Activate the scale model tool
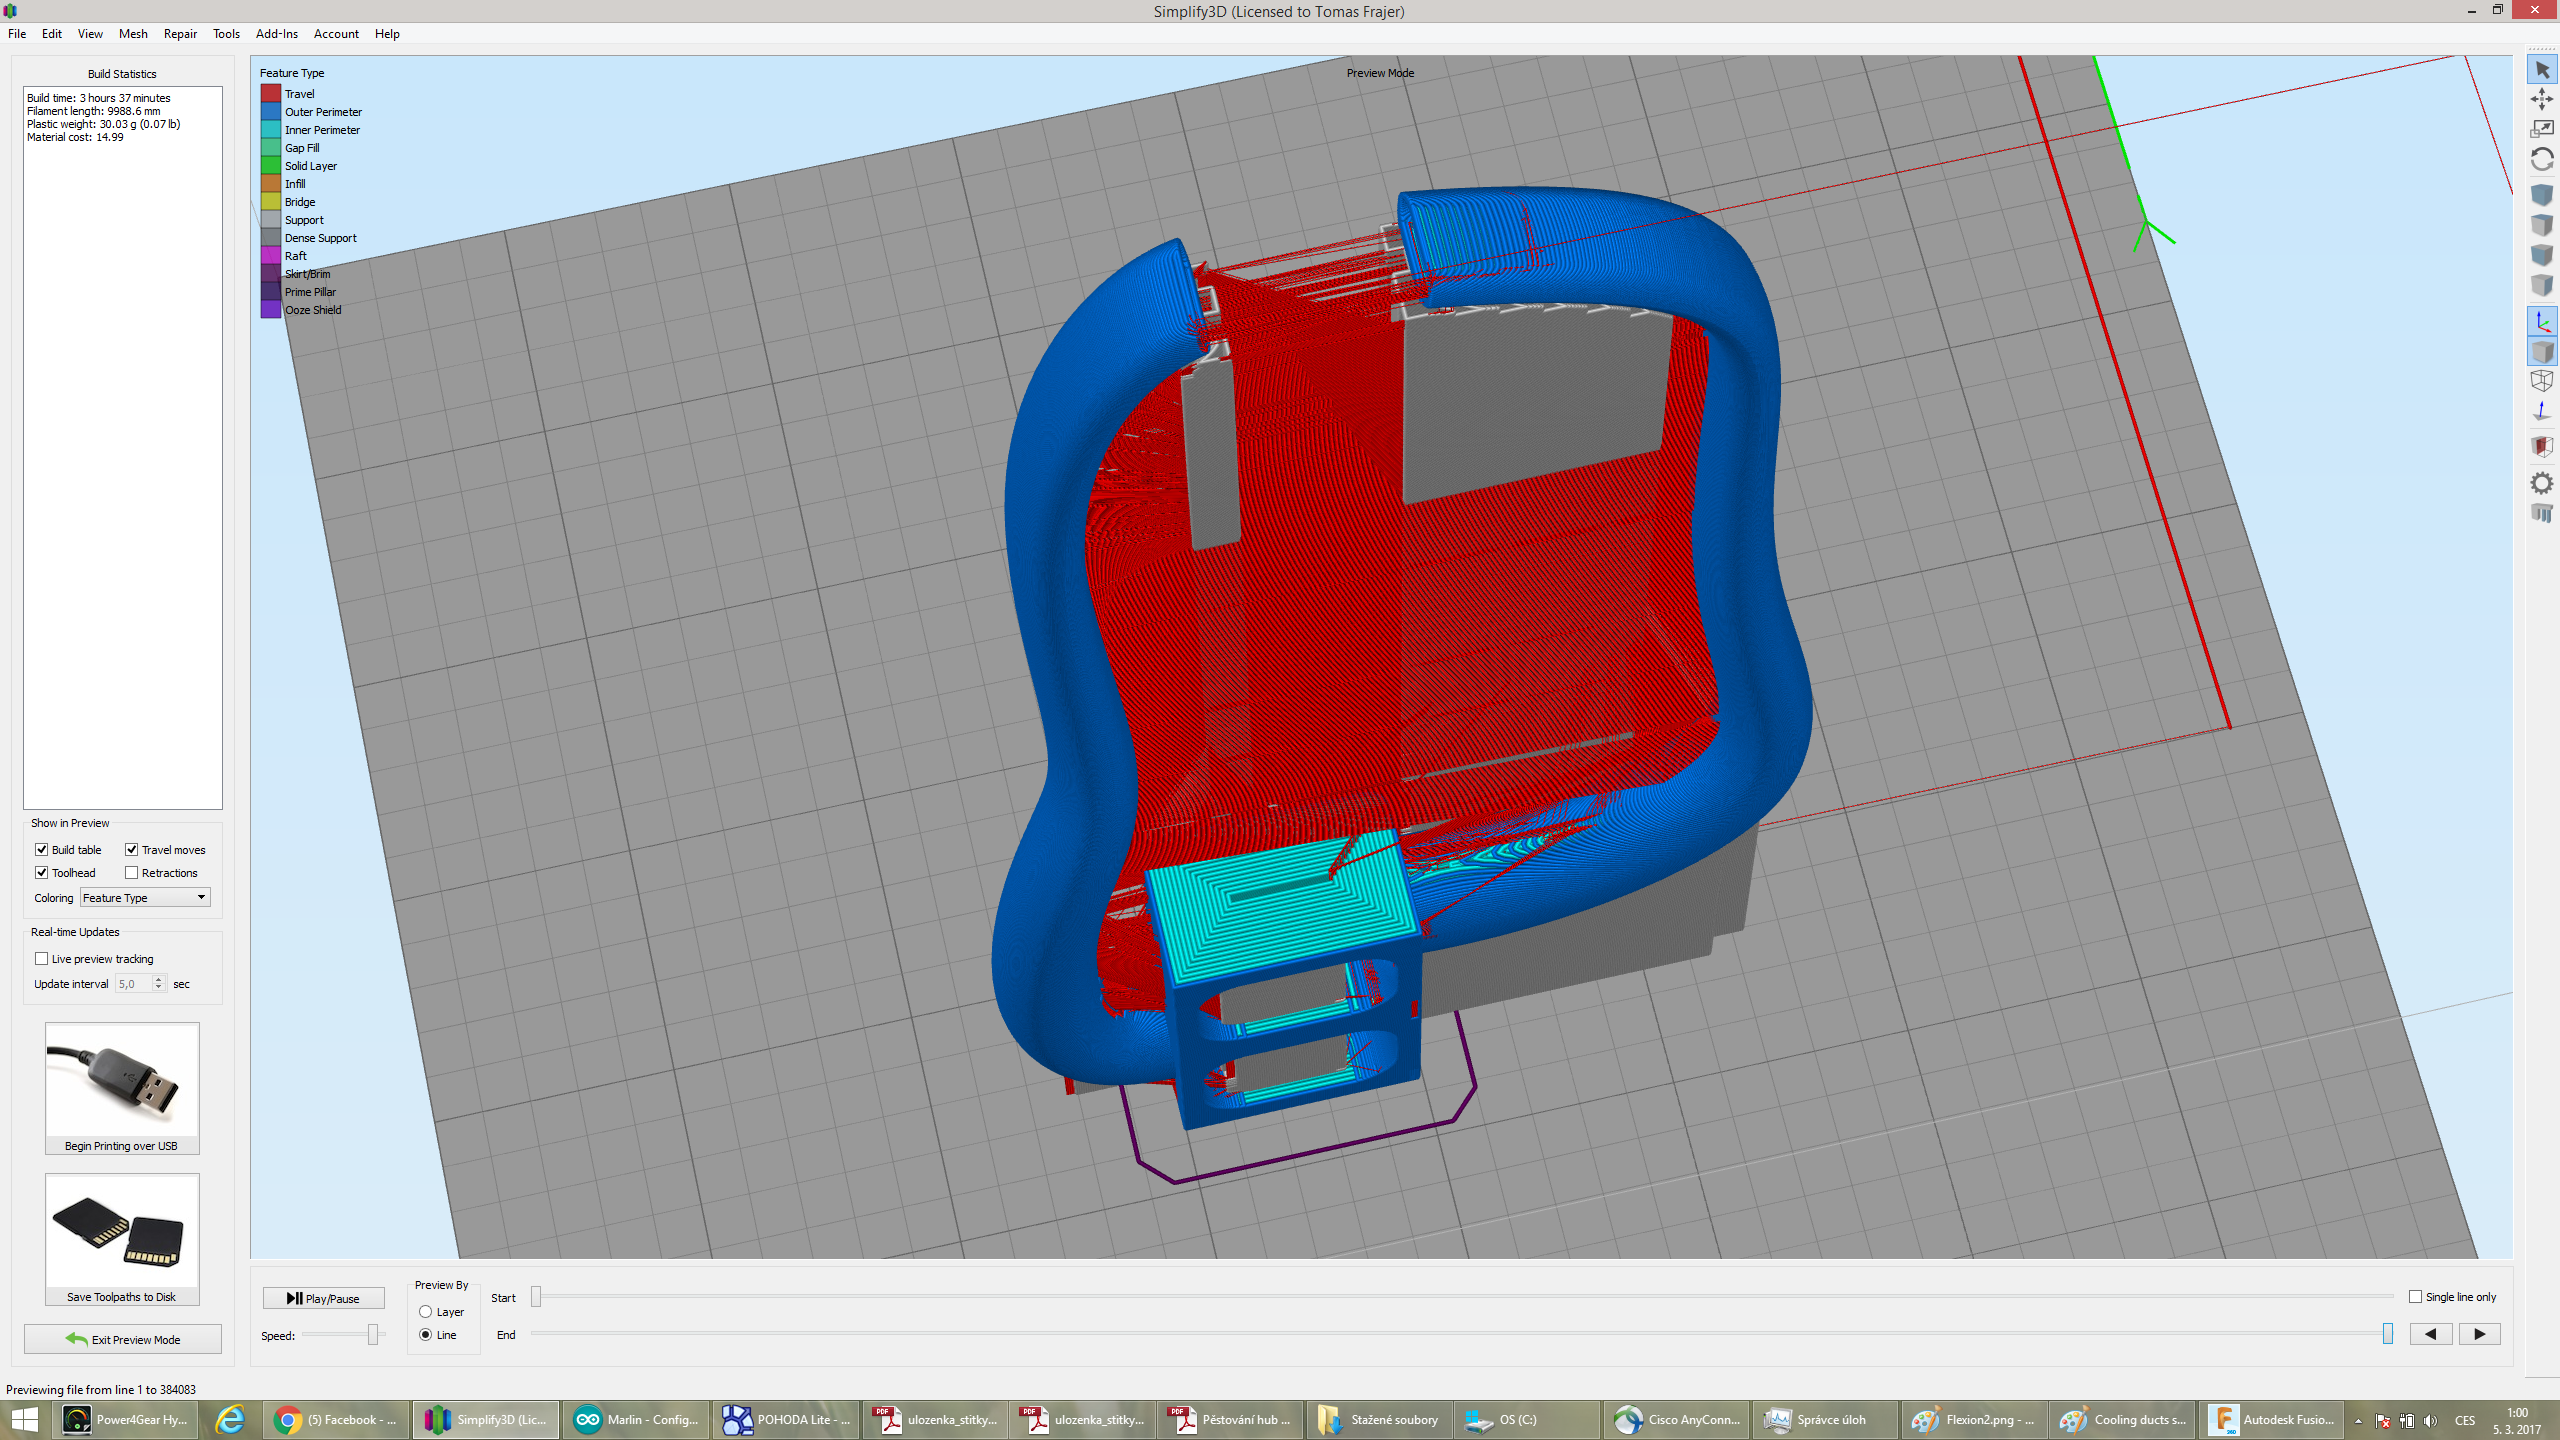Screen dimensions: 2560x1440 (2541, 129)
